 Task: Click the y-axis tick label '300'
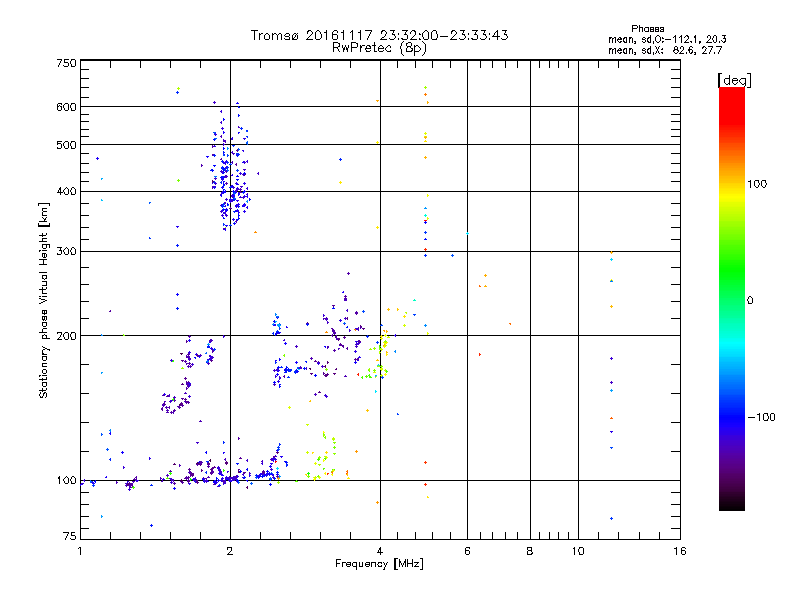tap(67, 252)
